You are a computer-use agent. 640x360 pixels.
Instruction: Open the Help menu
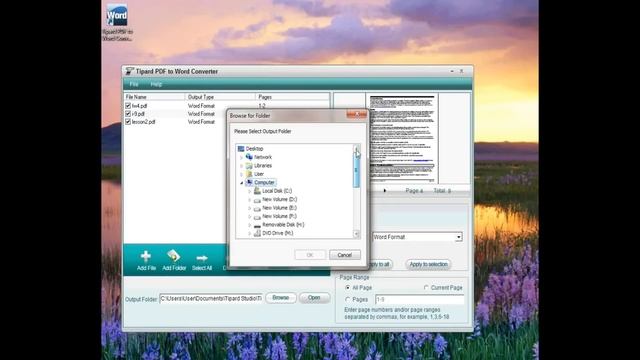(156, 84)
